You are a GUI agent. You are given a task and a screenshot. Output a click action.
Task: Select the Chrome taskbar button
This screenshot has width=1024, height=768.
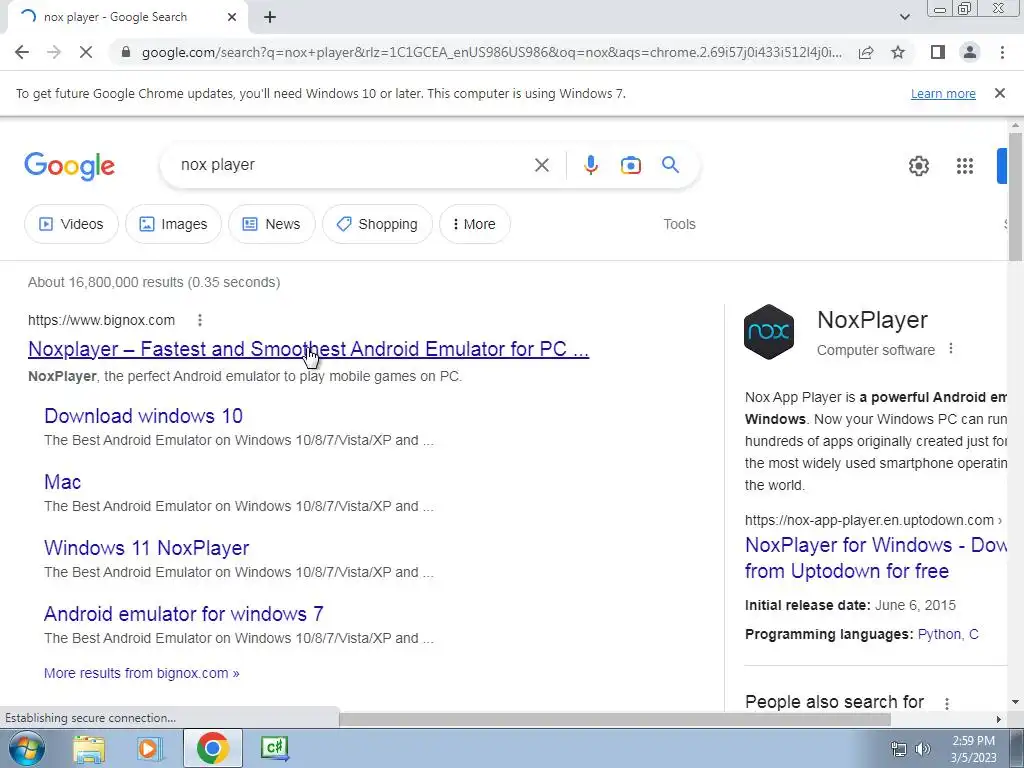click(x=212, y=748)
